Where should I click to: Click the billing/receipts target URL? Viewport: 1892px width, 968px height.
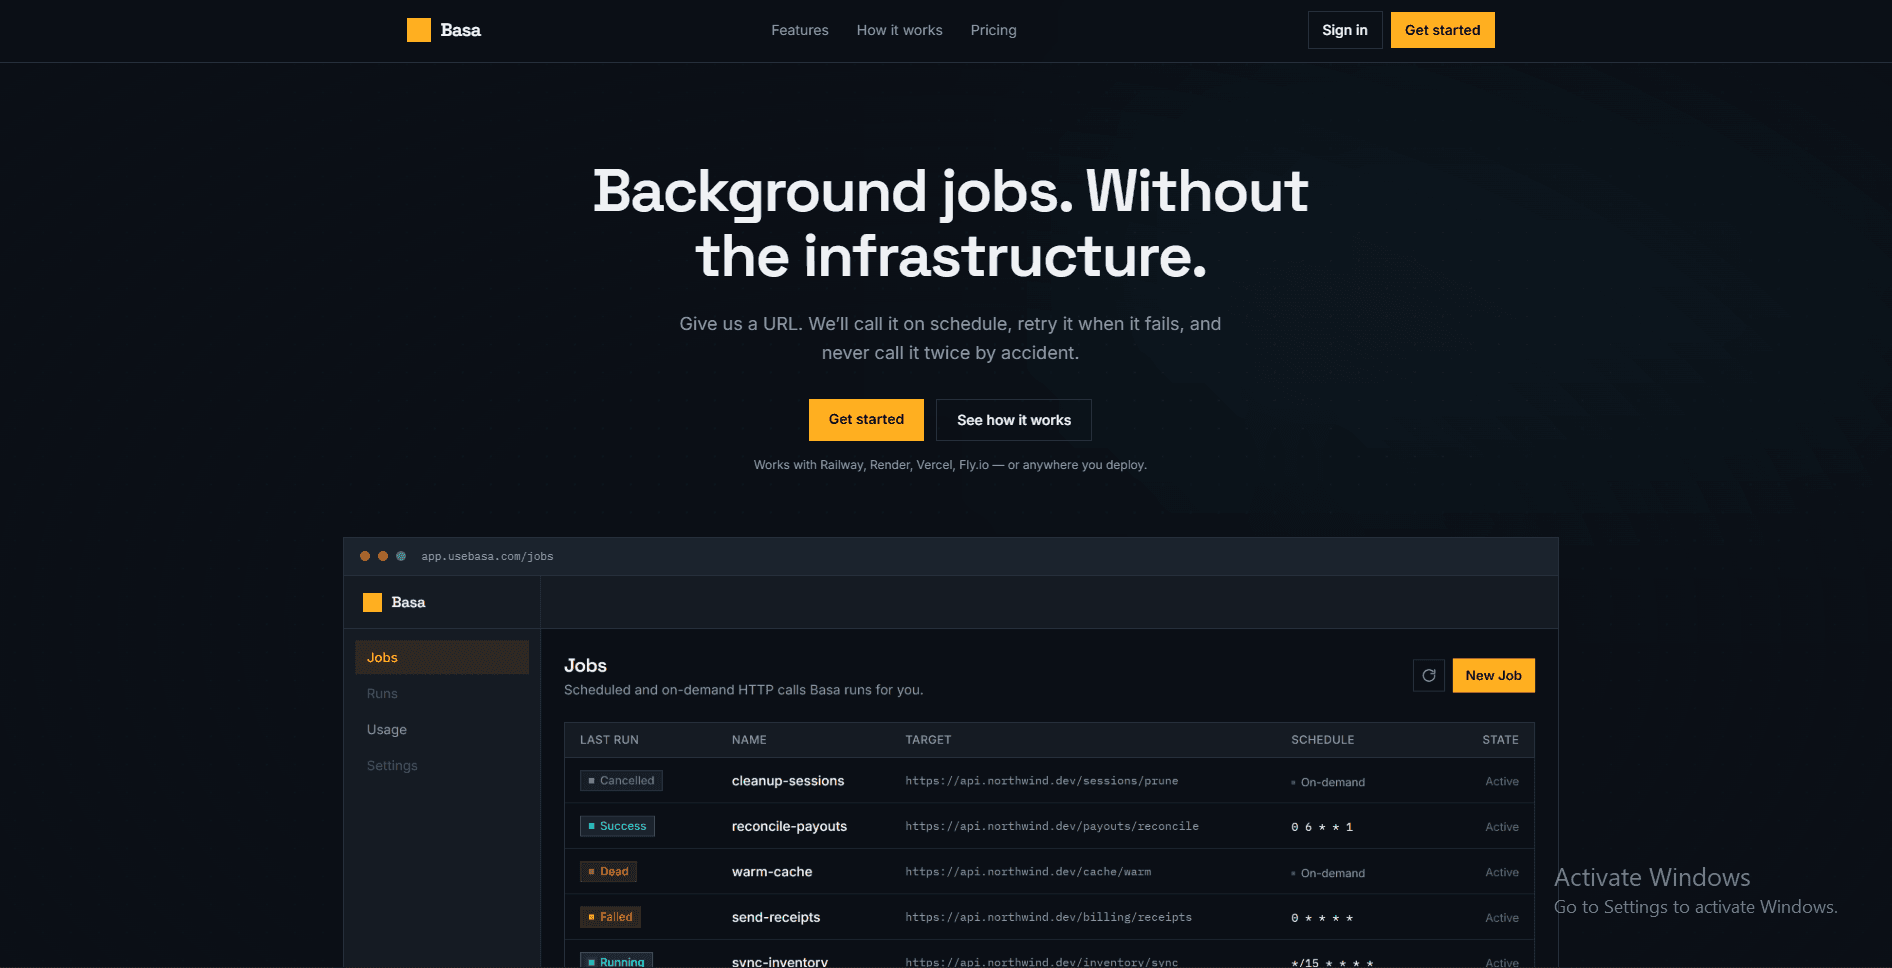[x=1049, y=917]
